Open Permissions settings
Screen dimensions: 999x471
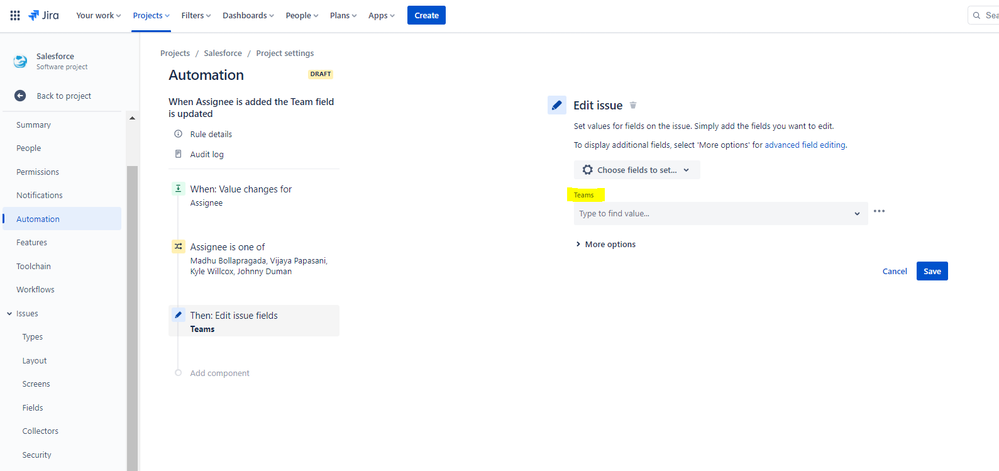click(x=38, y=172)
